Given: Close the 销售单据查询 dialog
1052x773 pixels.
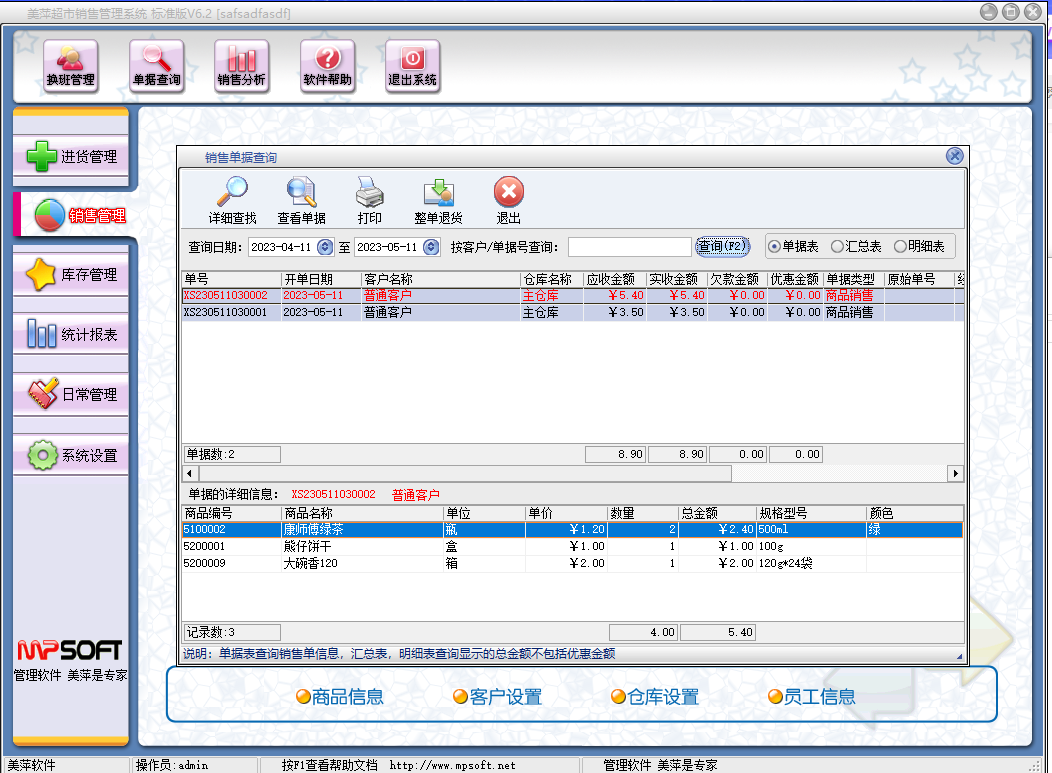Looking at the screenshot, I should (954, 156).
